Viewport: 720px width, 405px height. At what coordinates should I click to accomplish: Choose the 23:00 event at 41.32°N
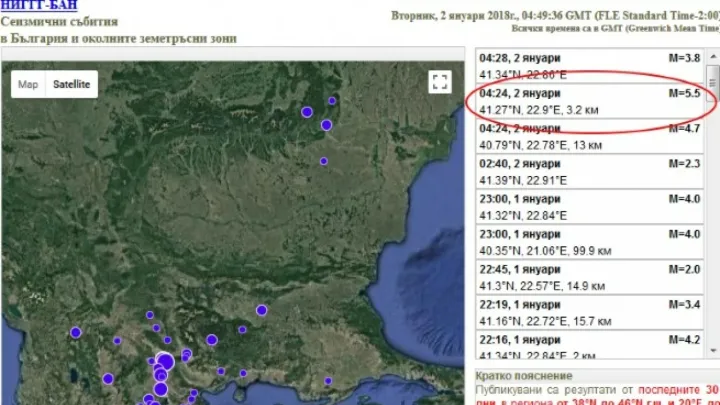590,207
